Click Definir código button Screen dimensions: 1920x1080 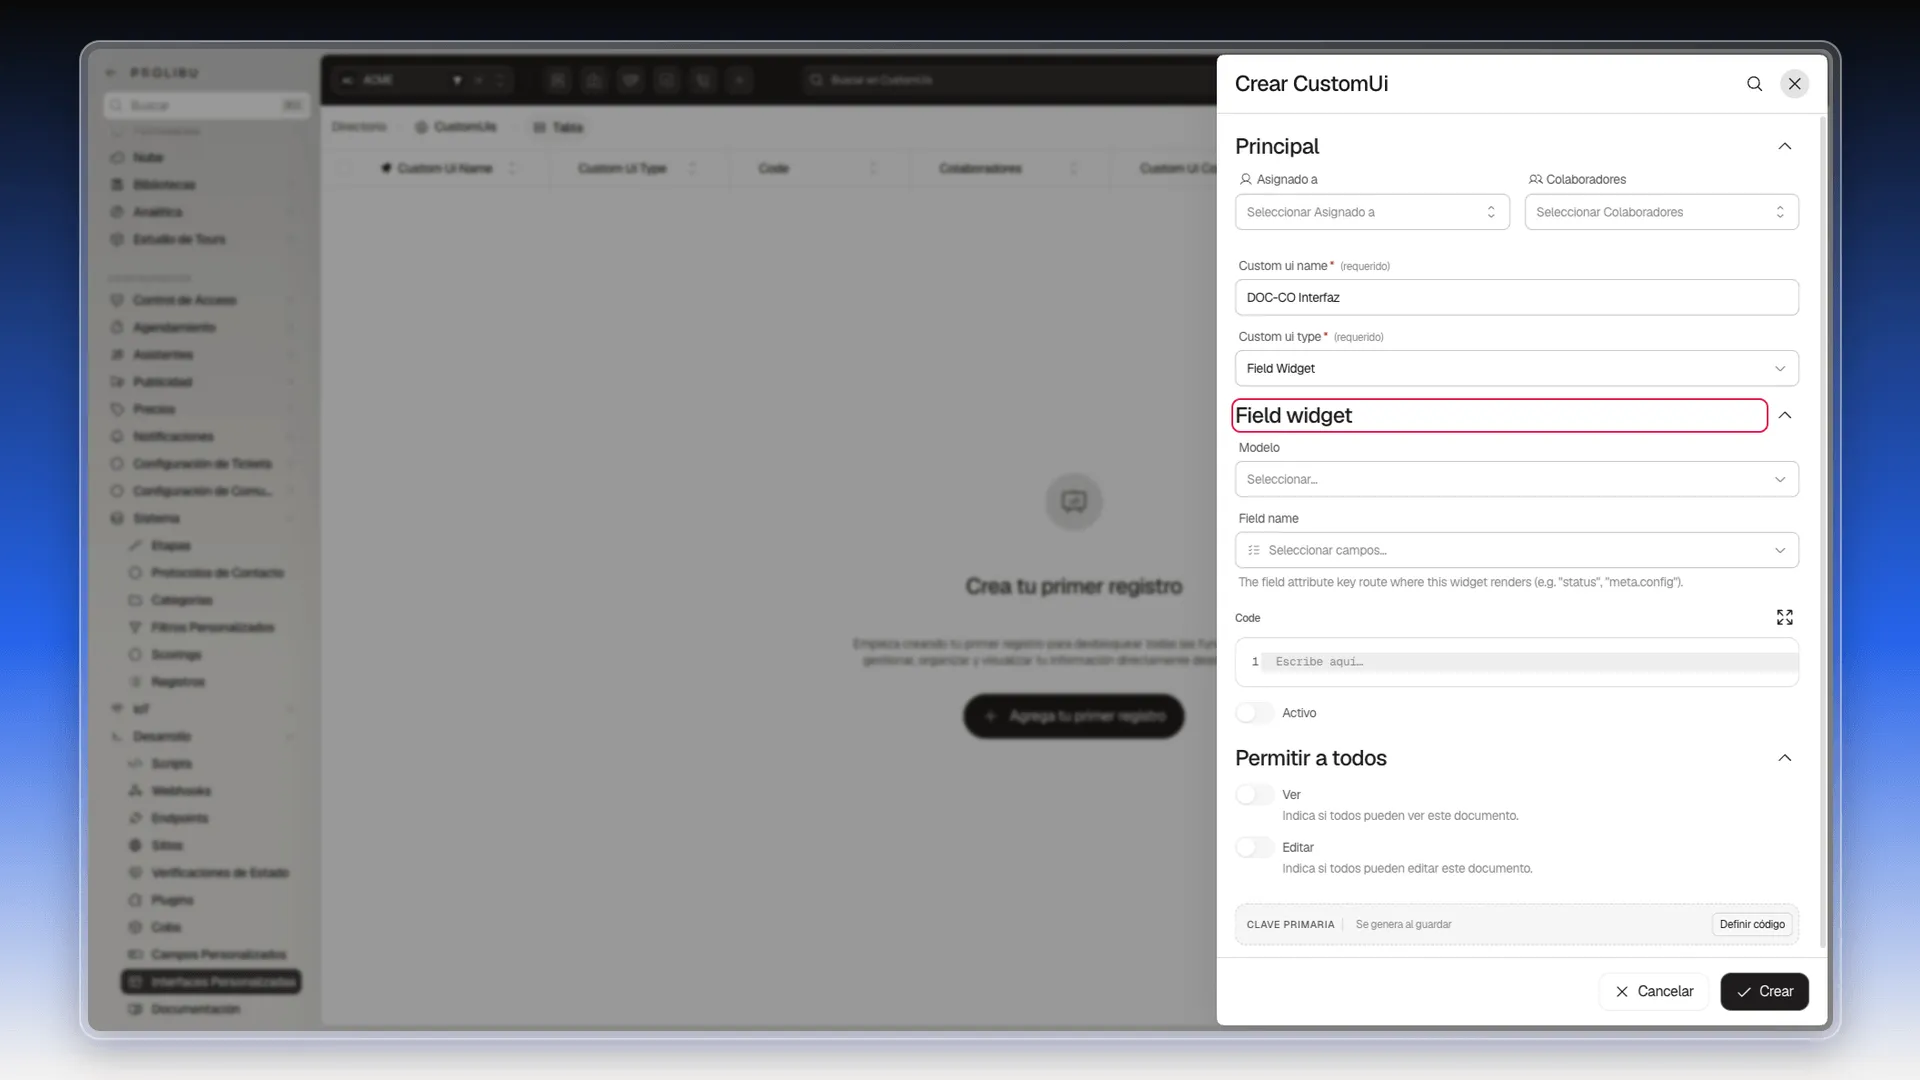coord(1752,924)
